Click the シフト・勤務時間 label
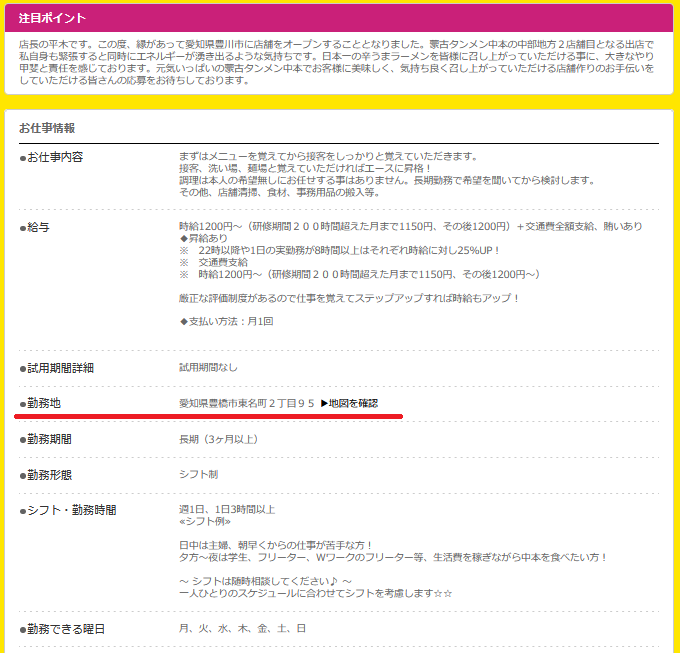The width and height of the screenshot is (680, 653). (71, 510)
